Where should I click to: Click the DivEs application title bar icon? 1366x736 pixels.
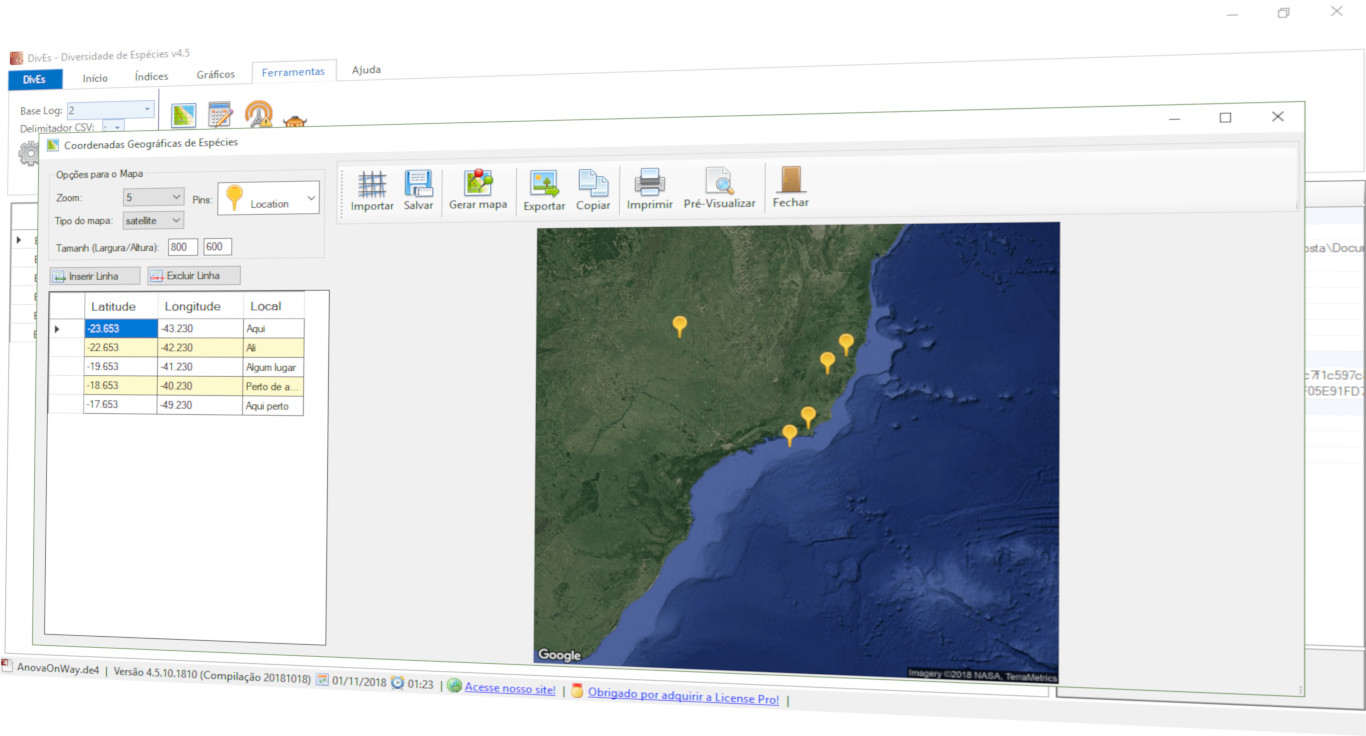tap(16, 57)
